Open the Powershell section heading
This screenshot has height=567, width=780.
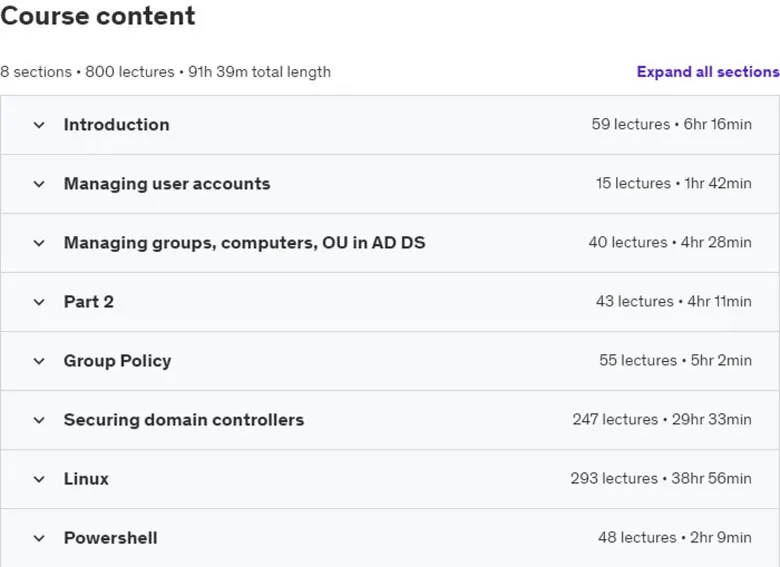coord(110,538)
